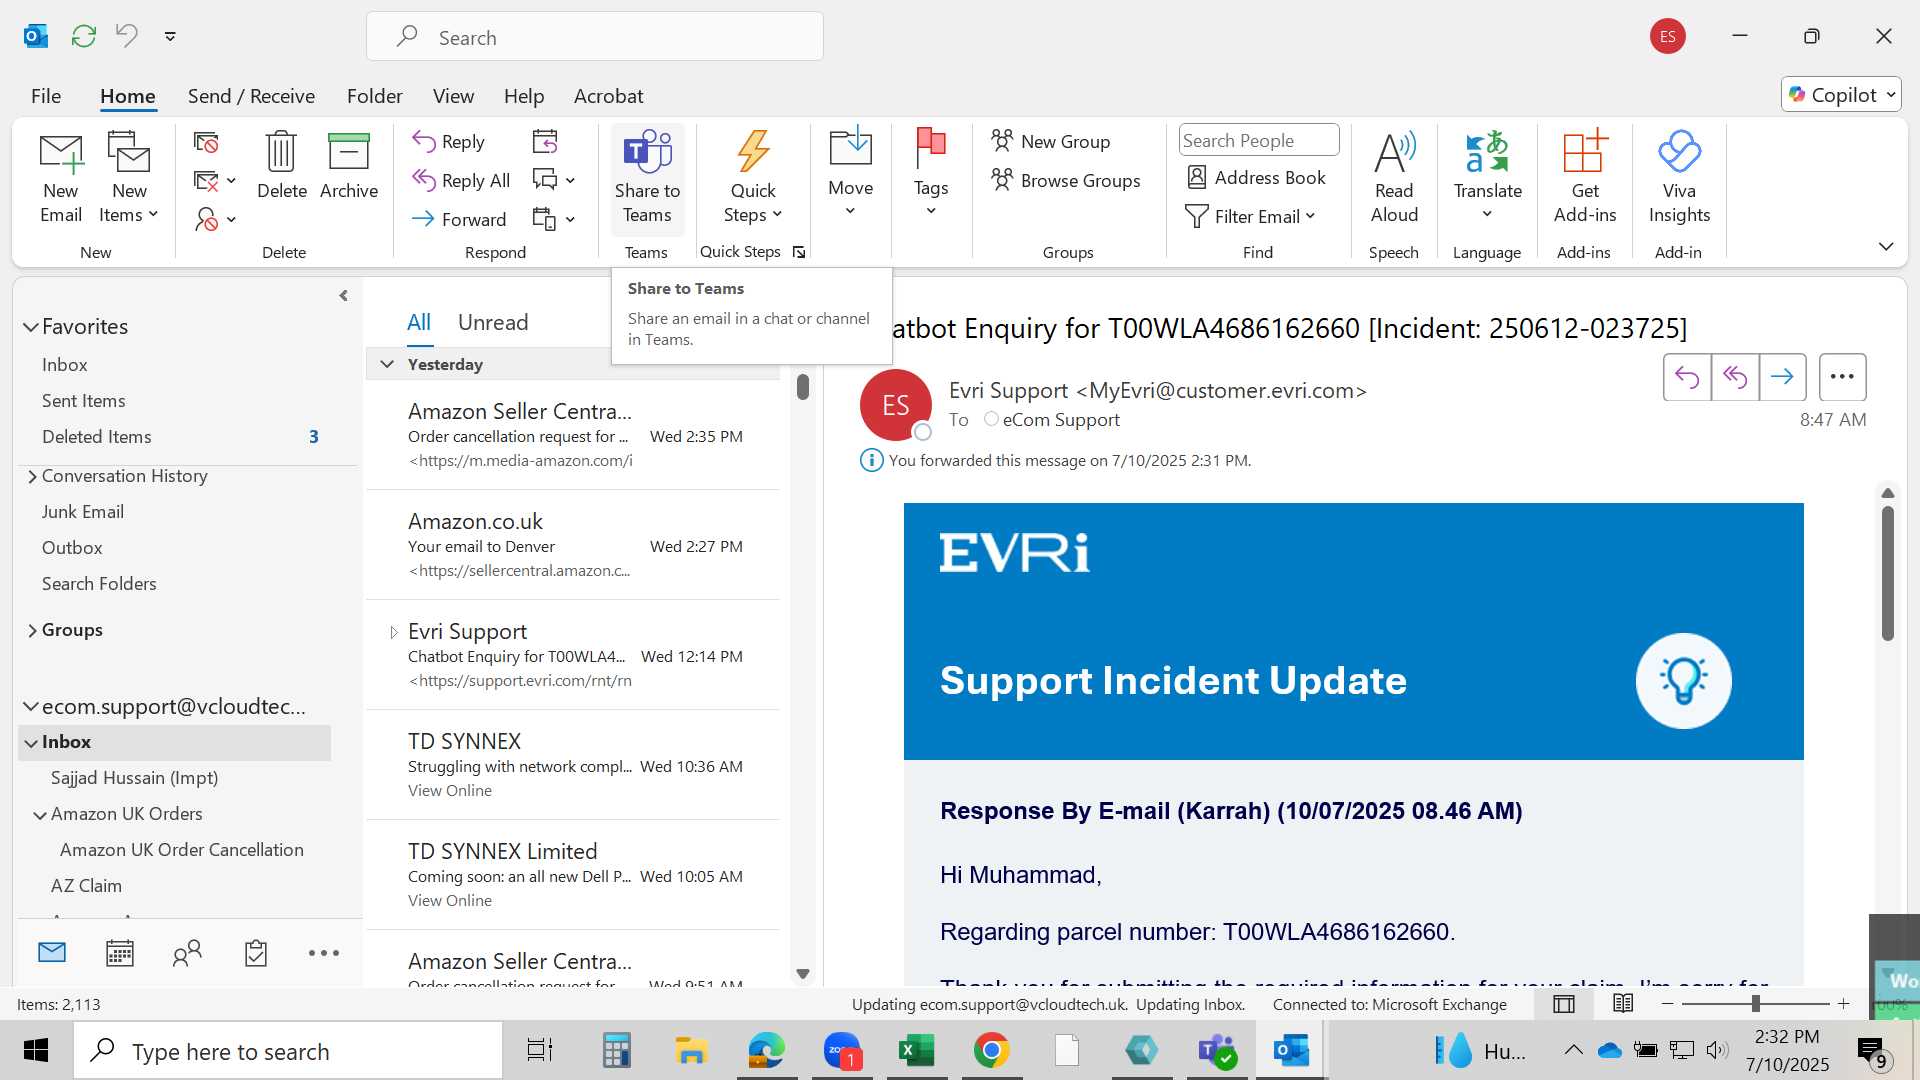
Task: Click New Group
Action: (1051, 141)
